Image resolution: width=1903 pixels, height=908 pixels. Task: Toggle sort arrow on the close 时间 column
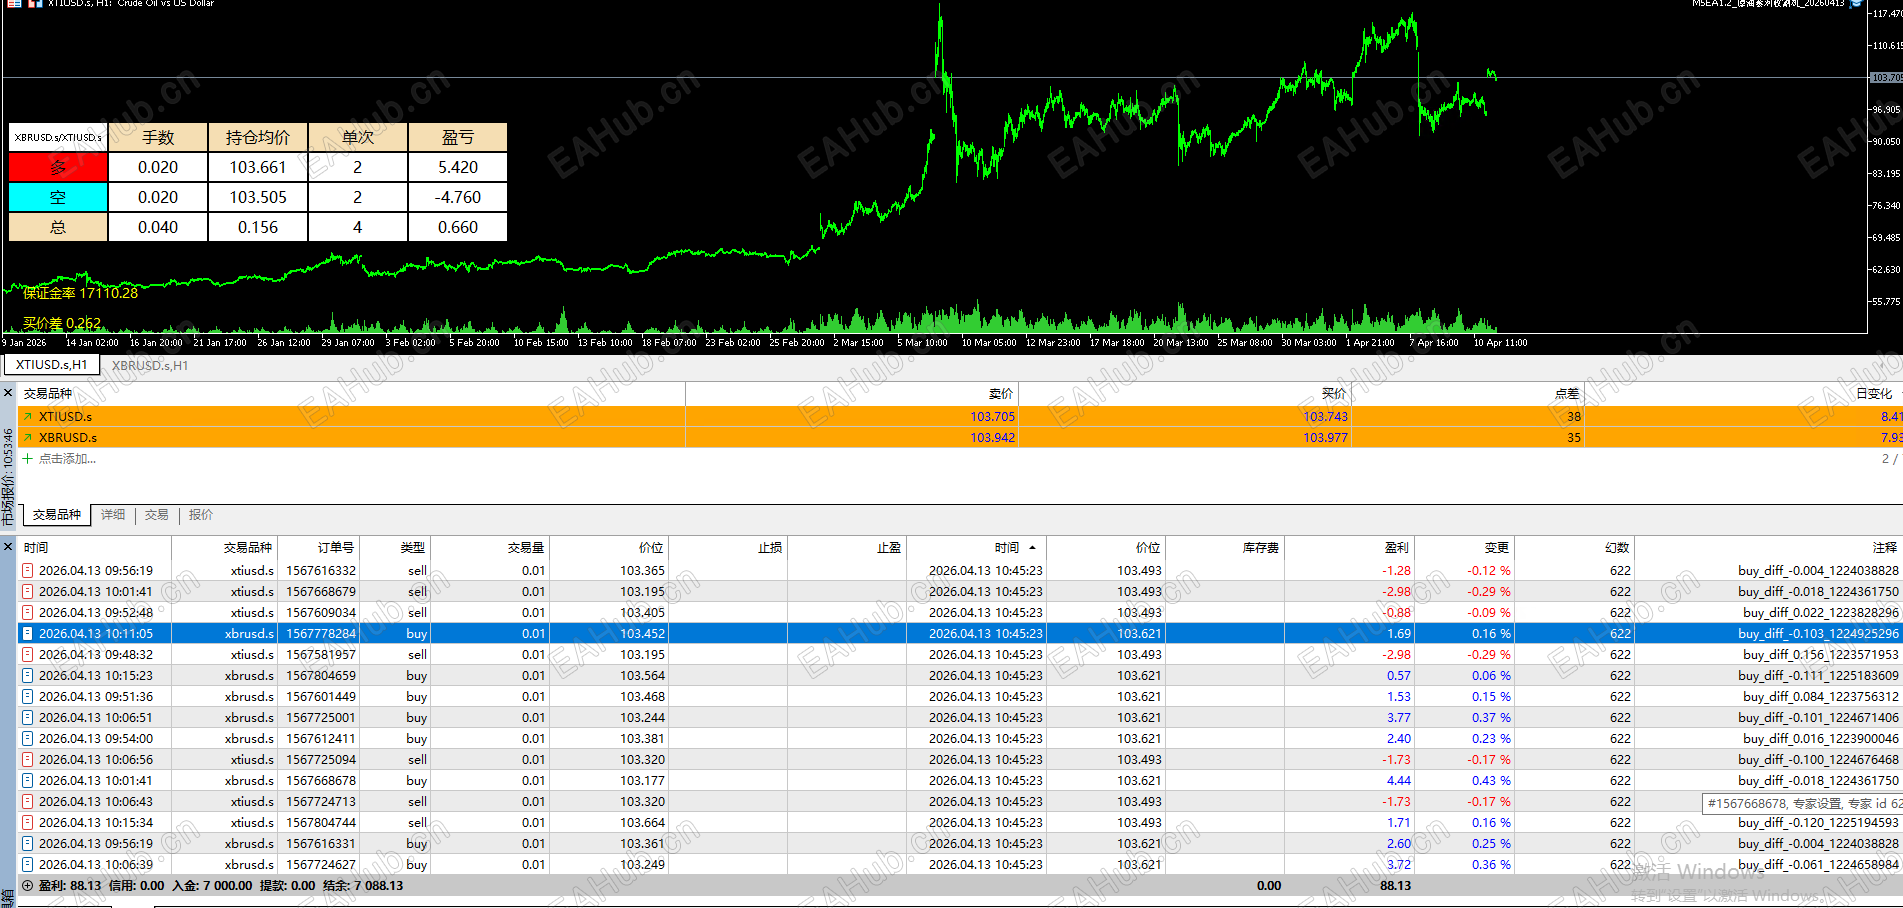point(1032,547)
